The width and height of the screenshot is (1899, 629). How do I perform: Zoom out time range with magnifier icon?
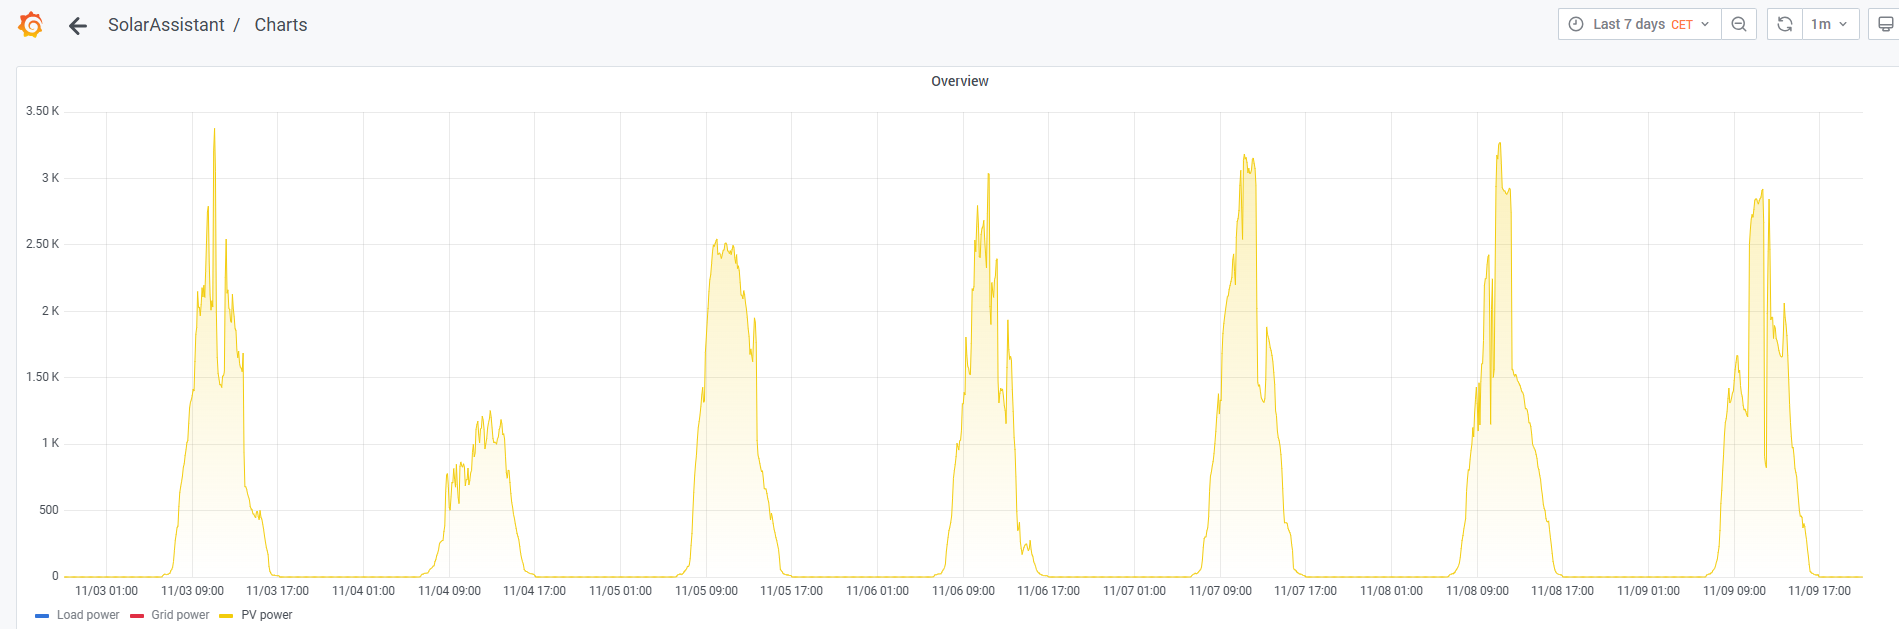pyautogui.click(x=1739, y=24)
